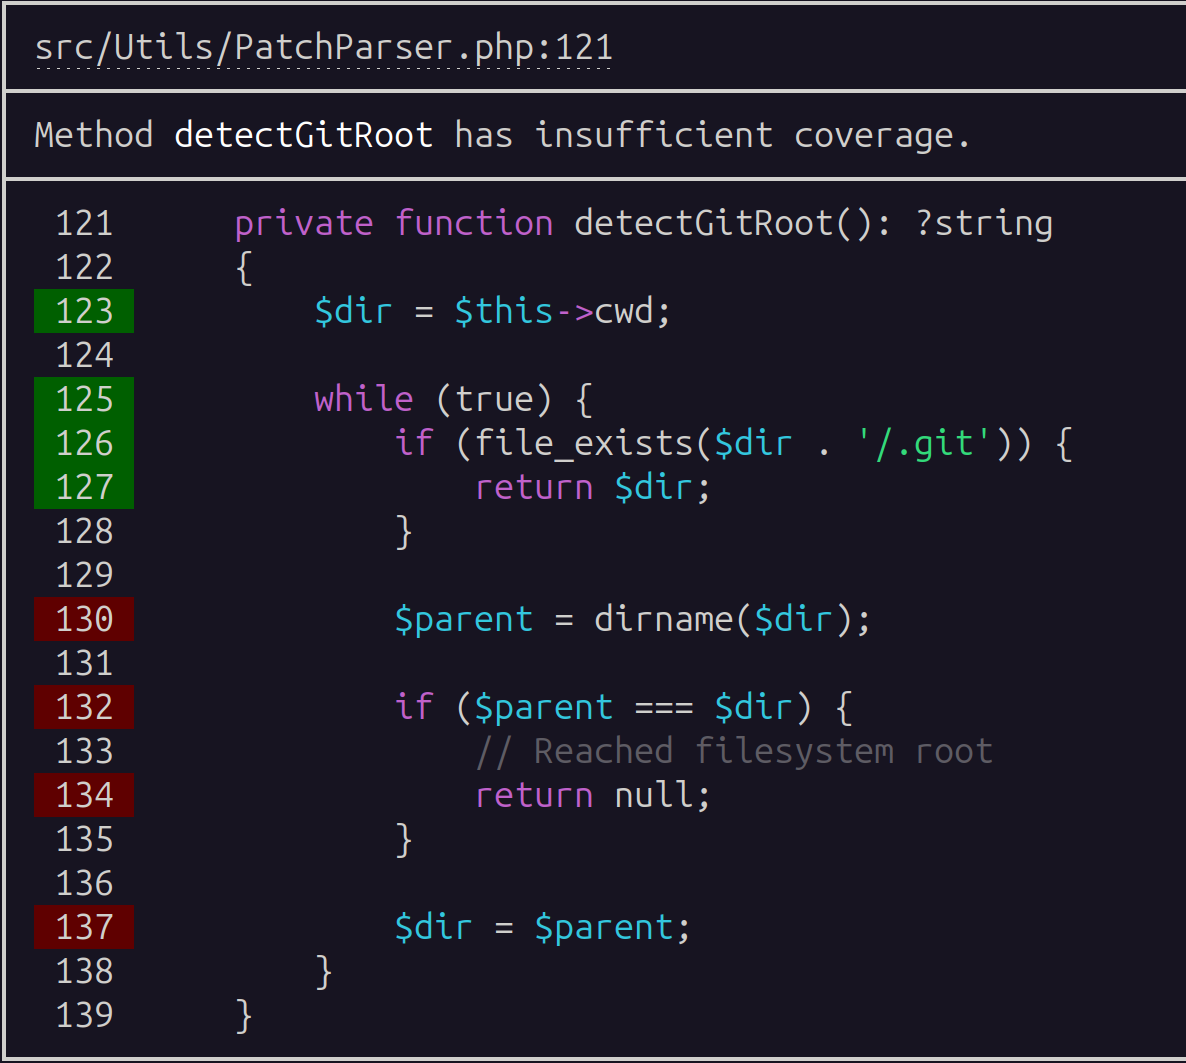Click red line number 132
The image size is (1186, 1063).
84,707
